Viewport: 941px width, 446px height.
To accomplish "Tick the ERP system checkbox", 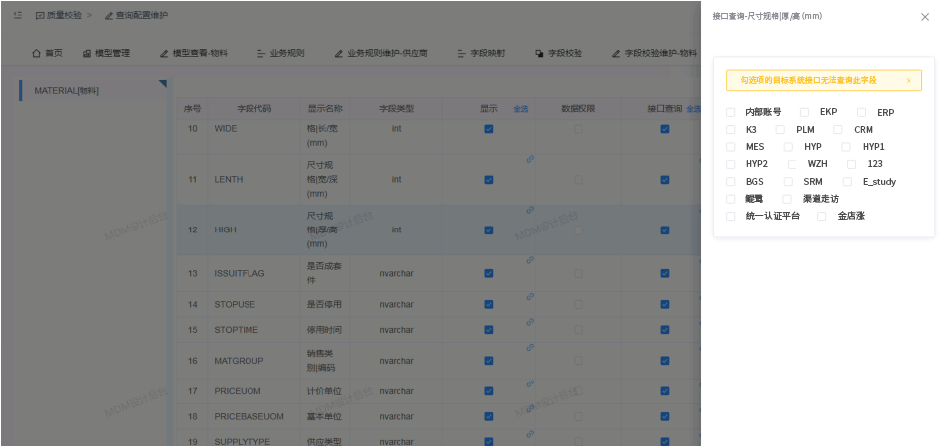I will 862,112.
